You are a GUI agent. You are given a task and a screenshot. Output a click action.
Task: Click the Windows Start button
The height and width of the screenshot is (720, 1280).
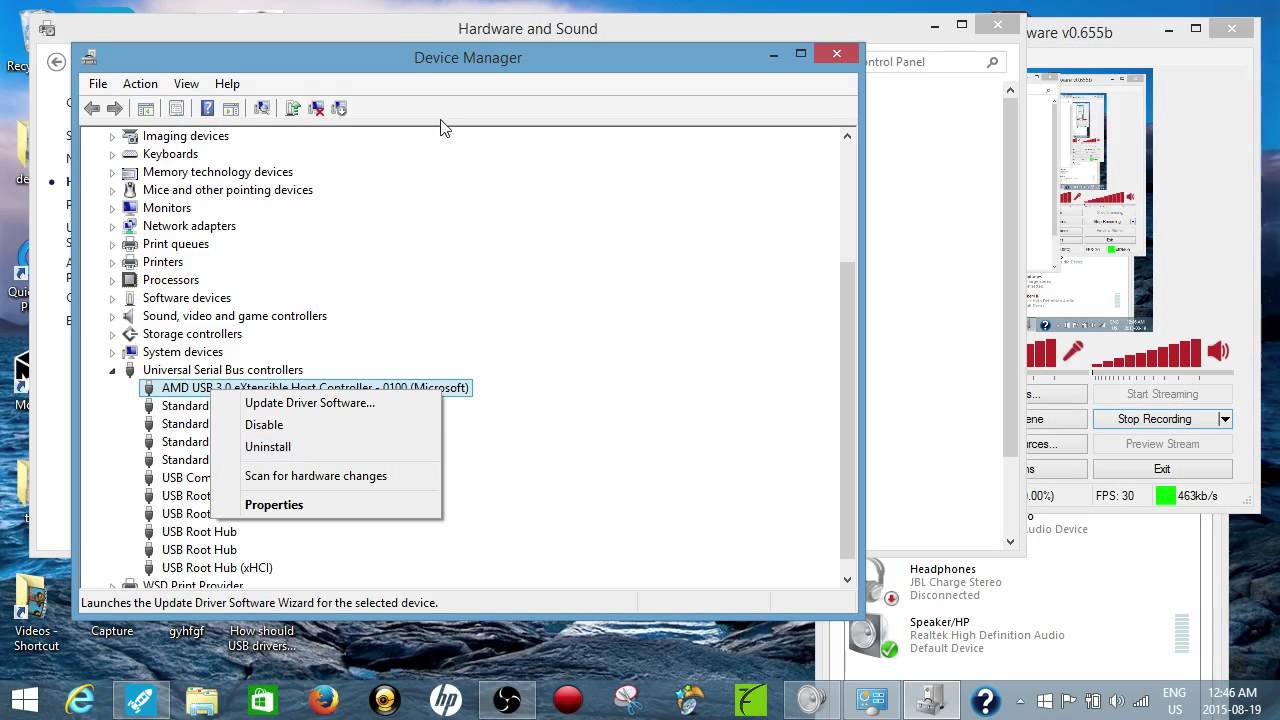pyautogui.click(x=24, y=699)
